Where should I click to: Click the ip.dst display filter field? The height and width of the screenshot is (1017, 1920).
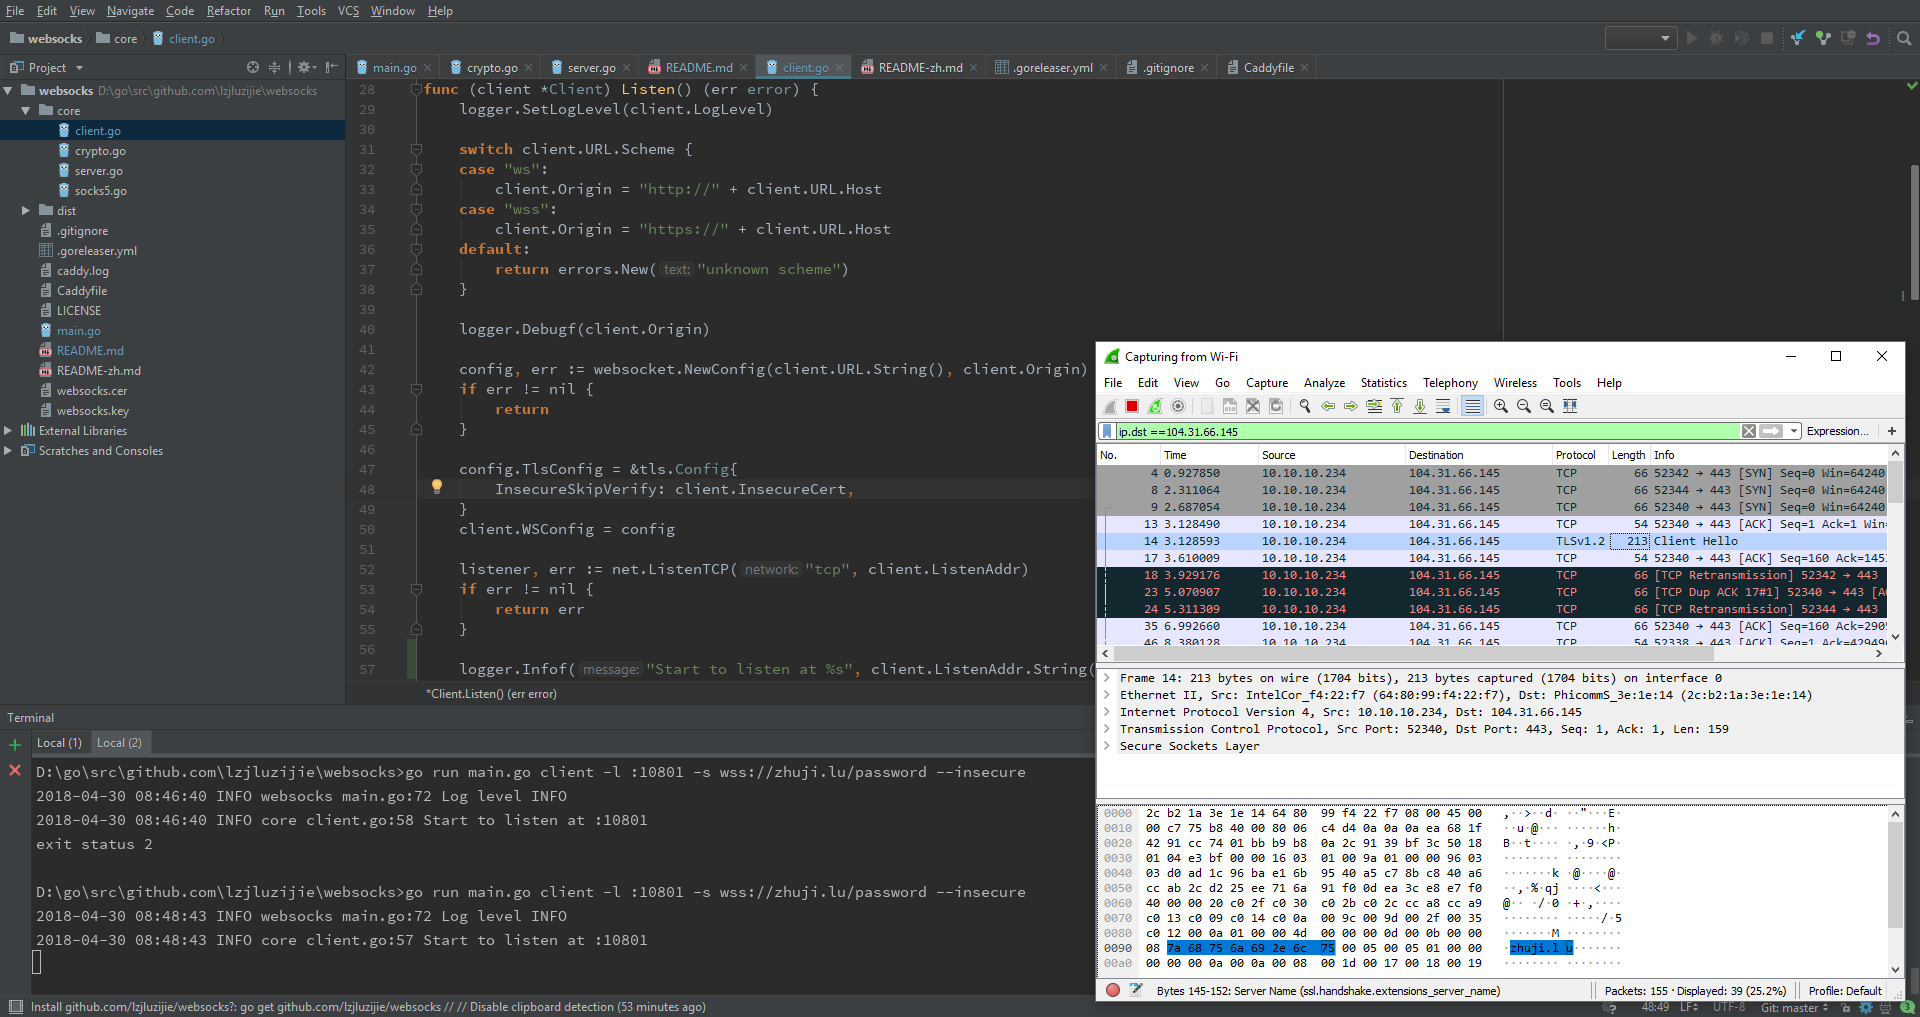pos(1427,431)
